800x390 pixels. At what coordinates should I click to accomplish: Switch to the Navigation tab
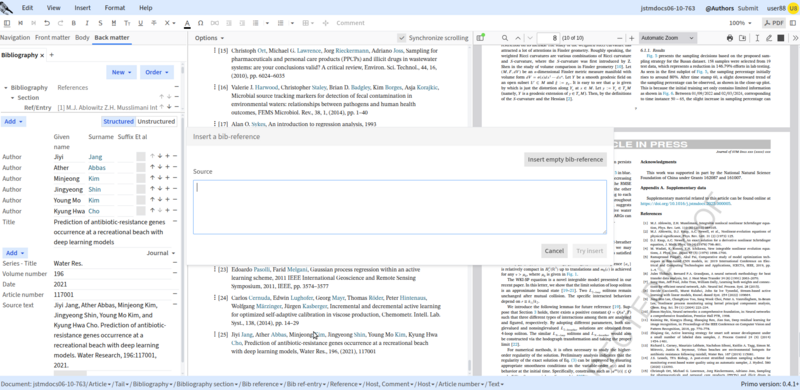point(15,37)
